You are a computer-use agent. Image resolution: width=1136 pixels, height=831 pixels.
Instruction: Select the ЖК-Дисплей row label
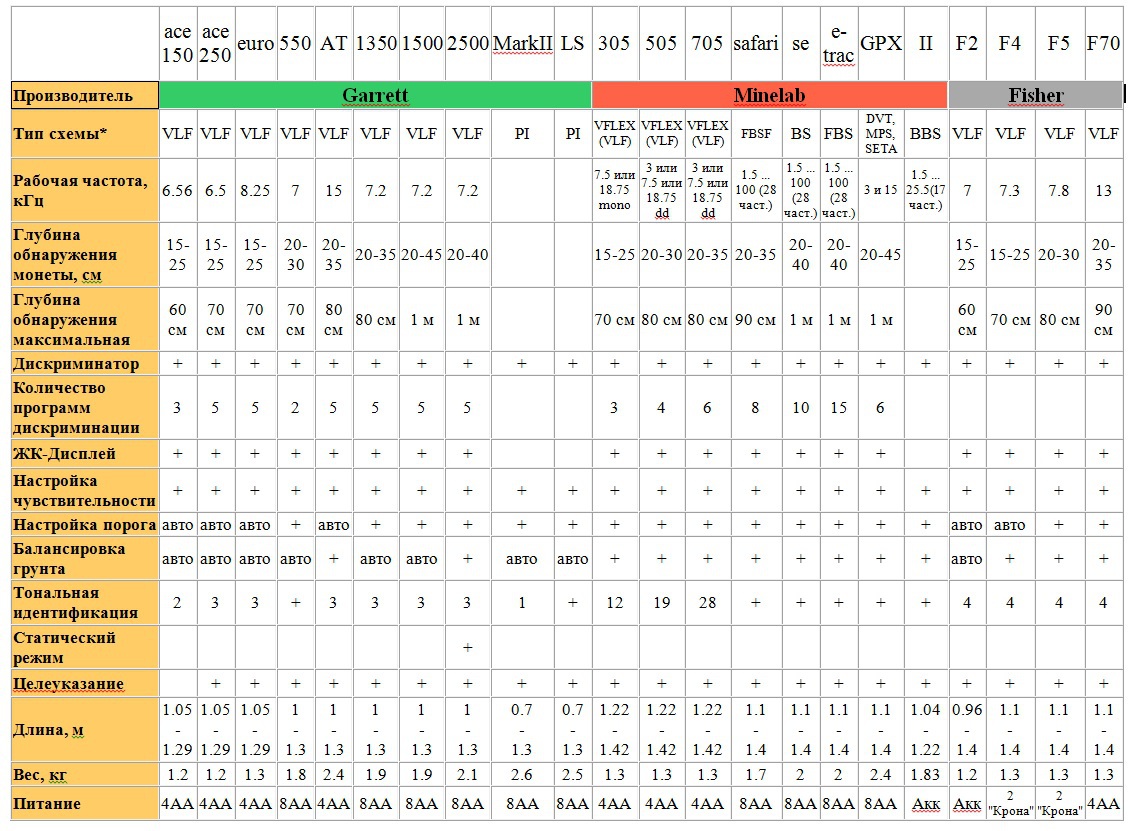click(x=64, y=453)
